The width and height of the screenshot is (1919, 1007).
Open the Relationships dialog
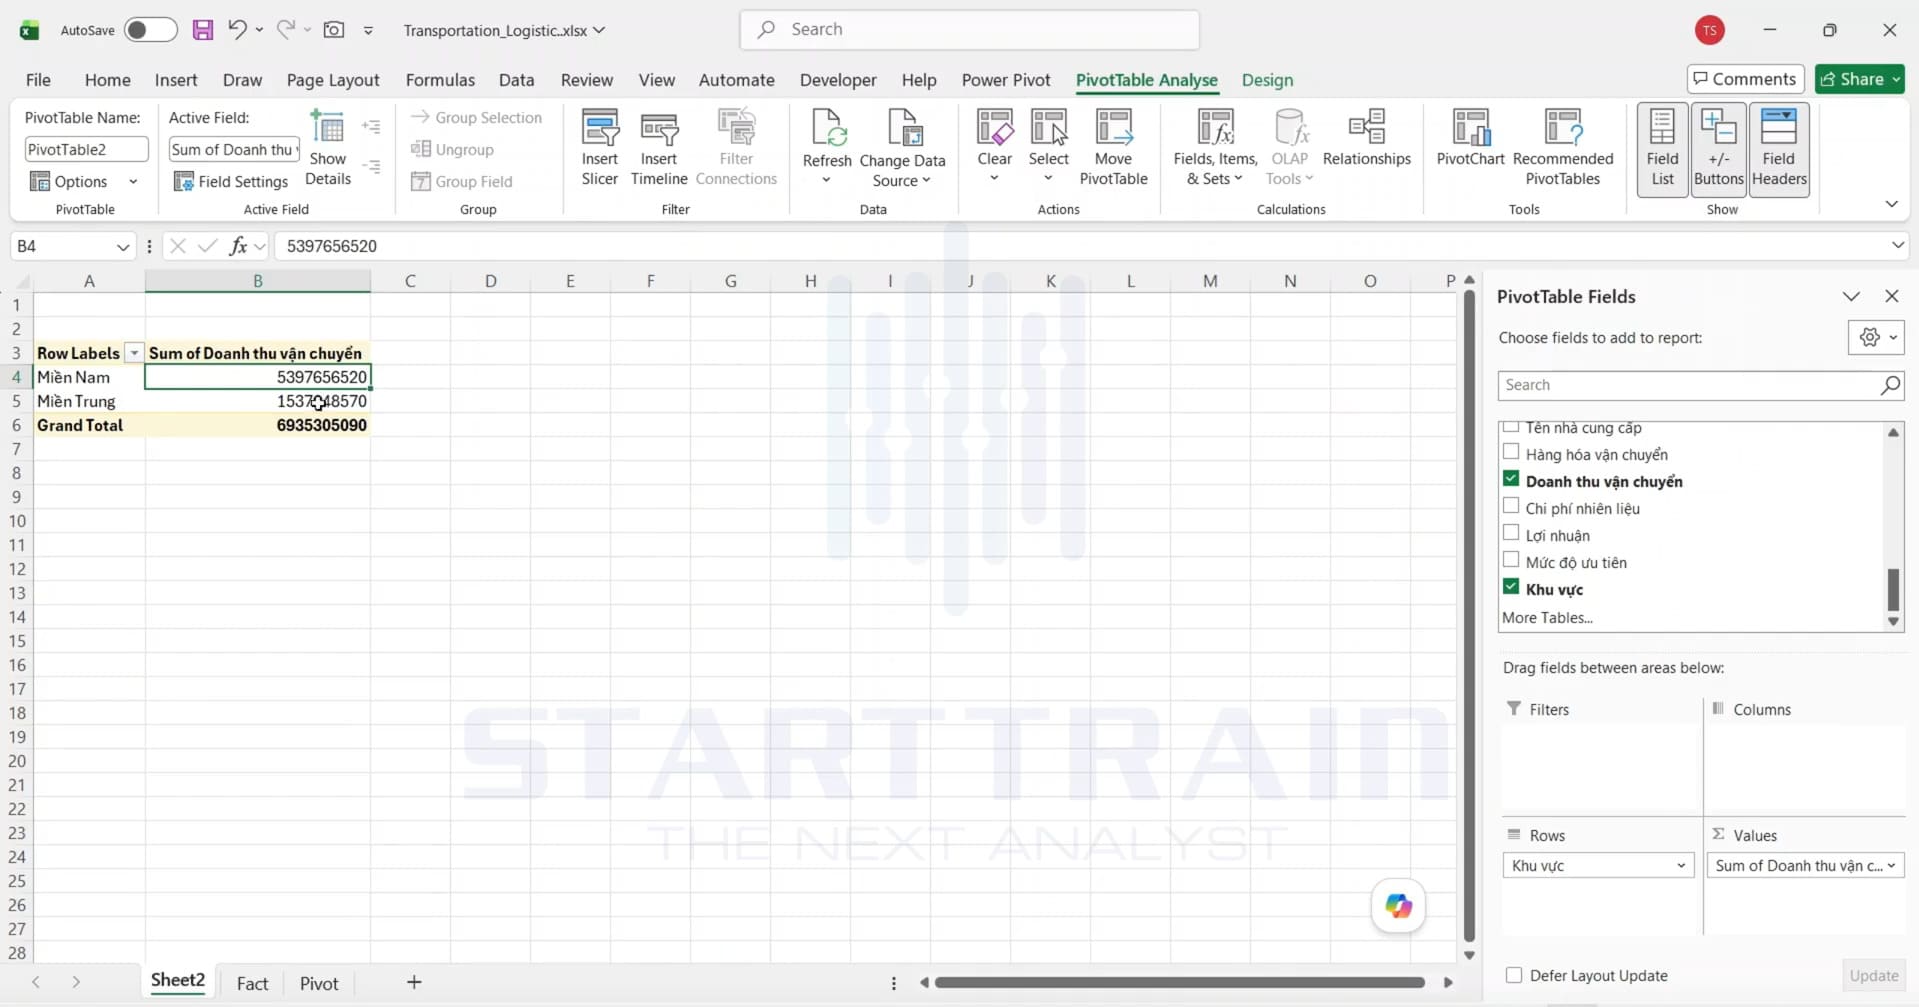tap(1367, 140)
